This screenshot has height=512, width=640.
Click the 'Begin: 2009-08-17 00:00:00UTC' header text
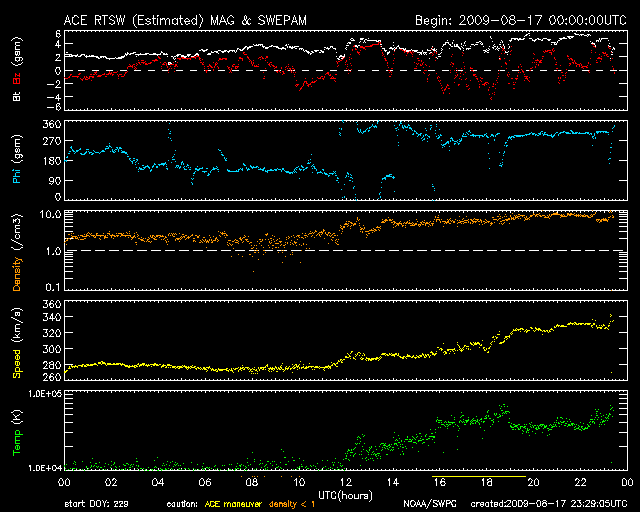click(521, 20)
